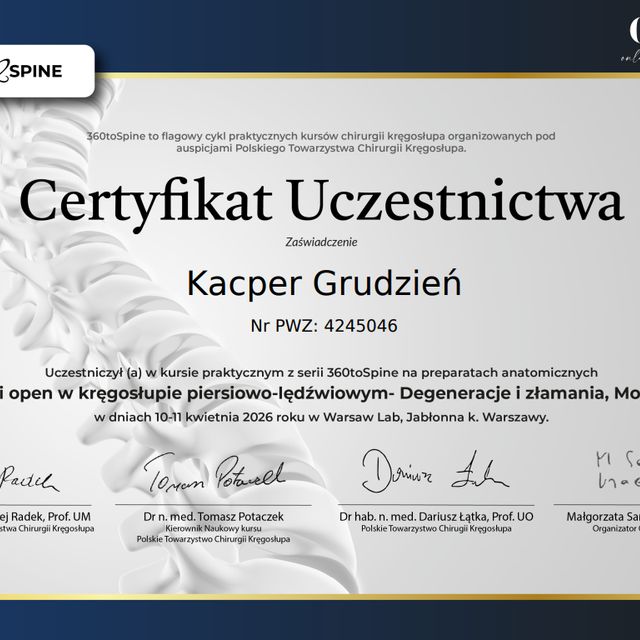The width and height of the screenshot is (640, 640).
Task: Click the 'Uczestniczył (a) w kursie praktycznym' line
Action: click(x=321, y=373)
